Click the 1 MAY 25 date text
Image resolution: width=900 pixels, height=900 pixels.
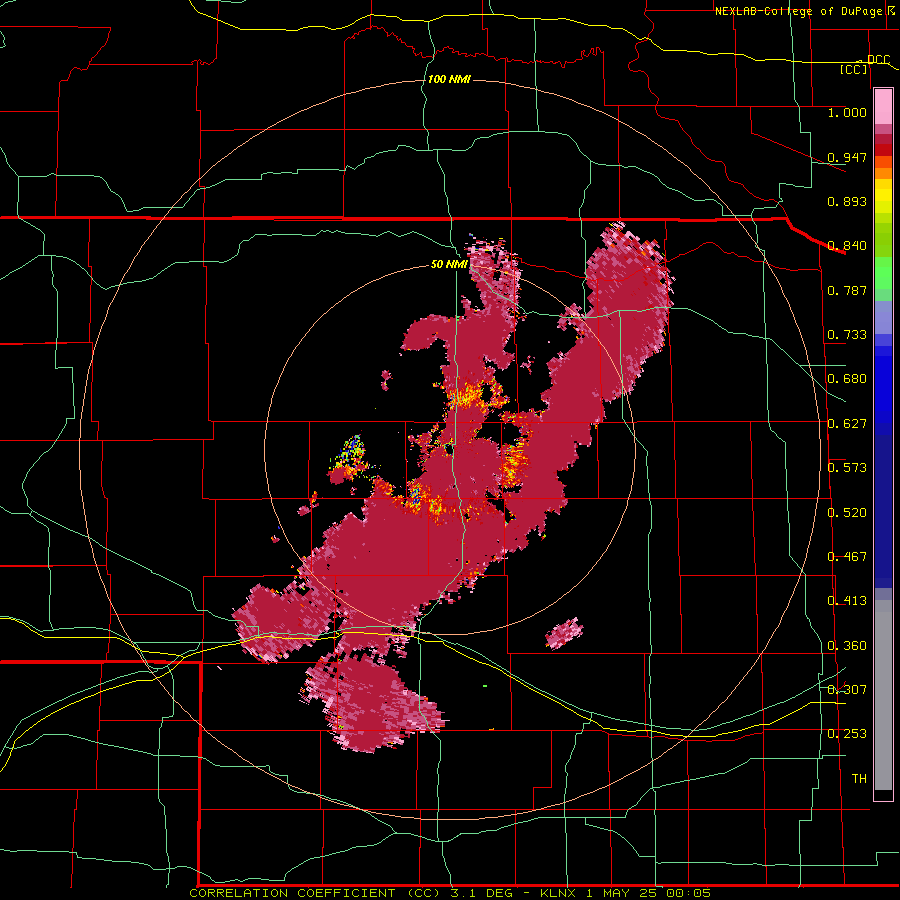622,893
